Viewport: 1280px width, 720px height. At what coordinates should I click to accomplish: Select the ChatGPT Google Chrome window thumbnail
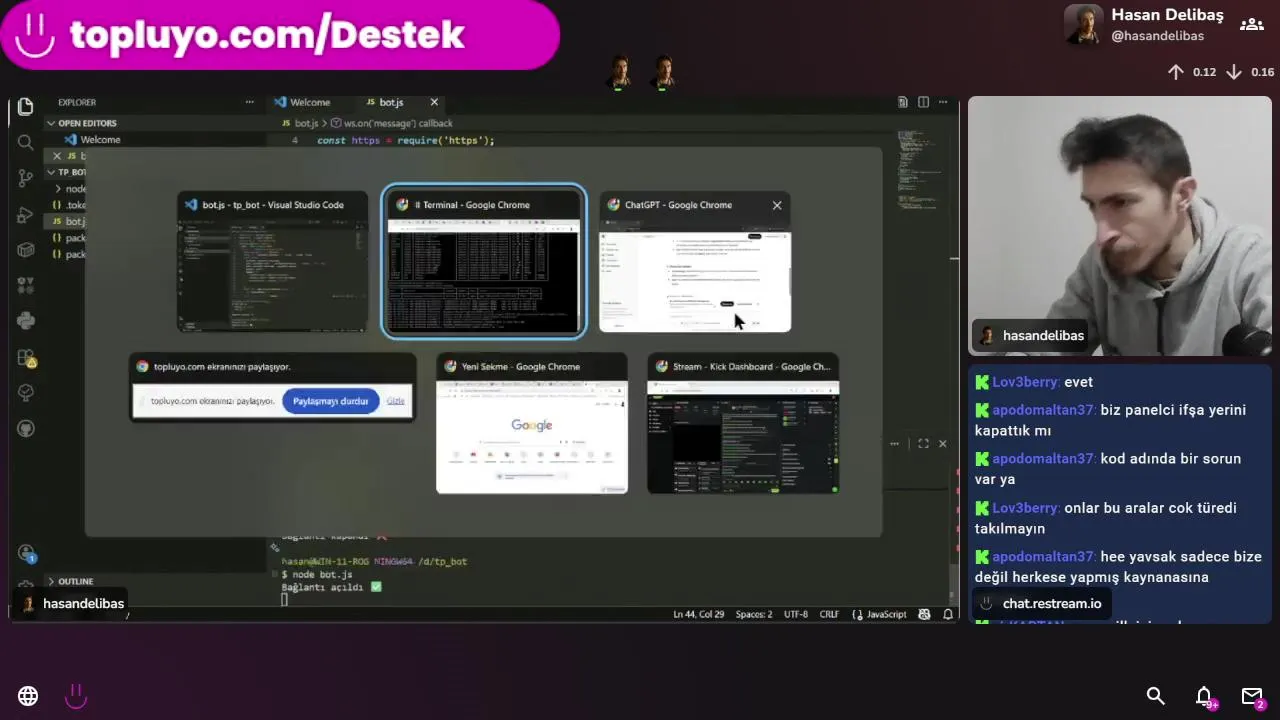(695, 262)
